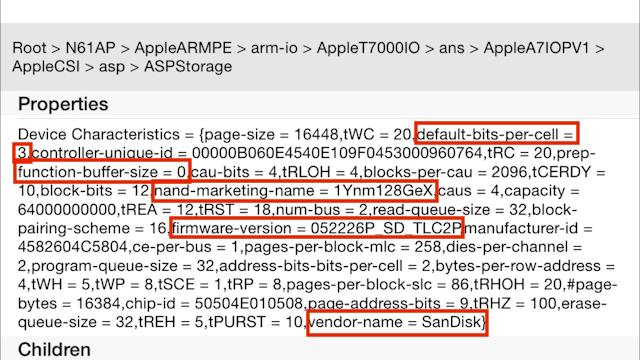Click the Properties section header

tap(63, 104)
